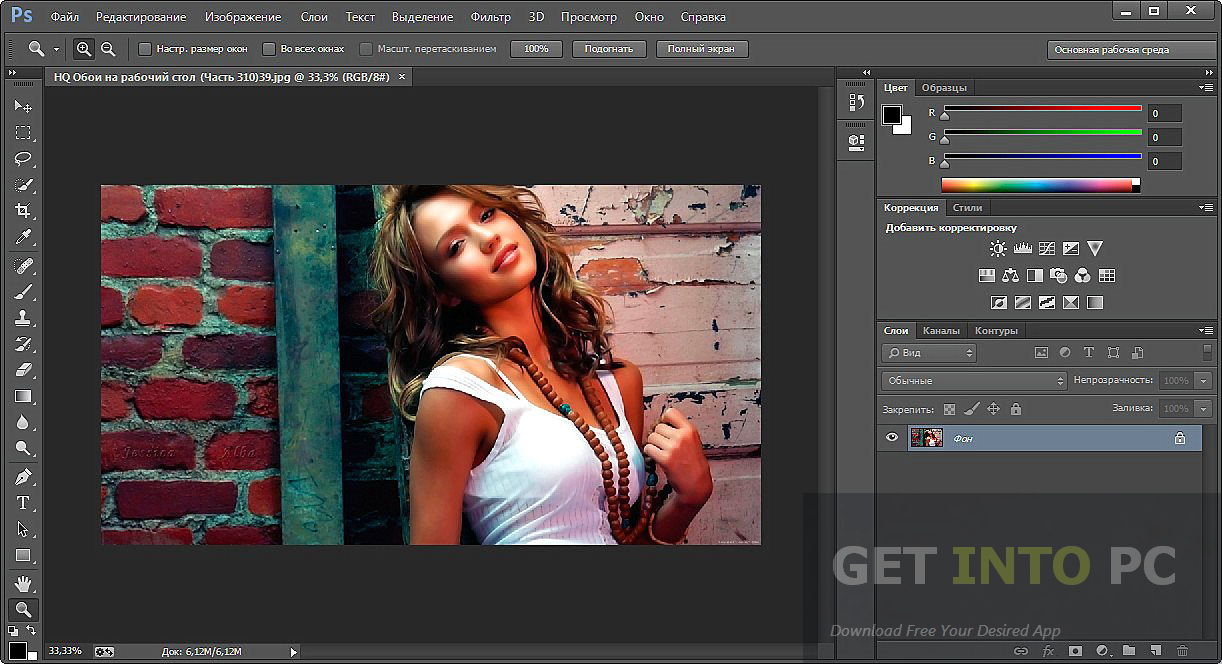Select the Zoom tool in the toolbox

pyautogui.click(x=22, y=609)
